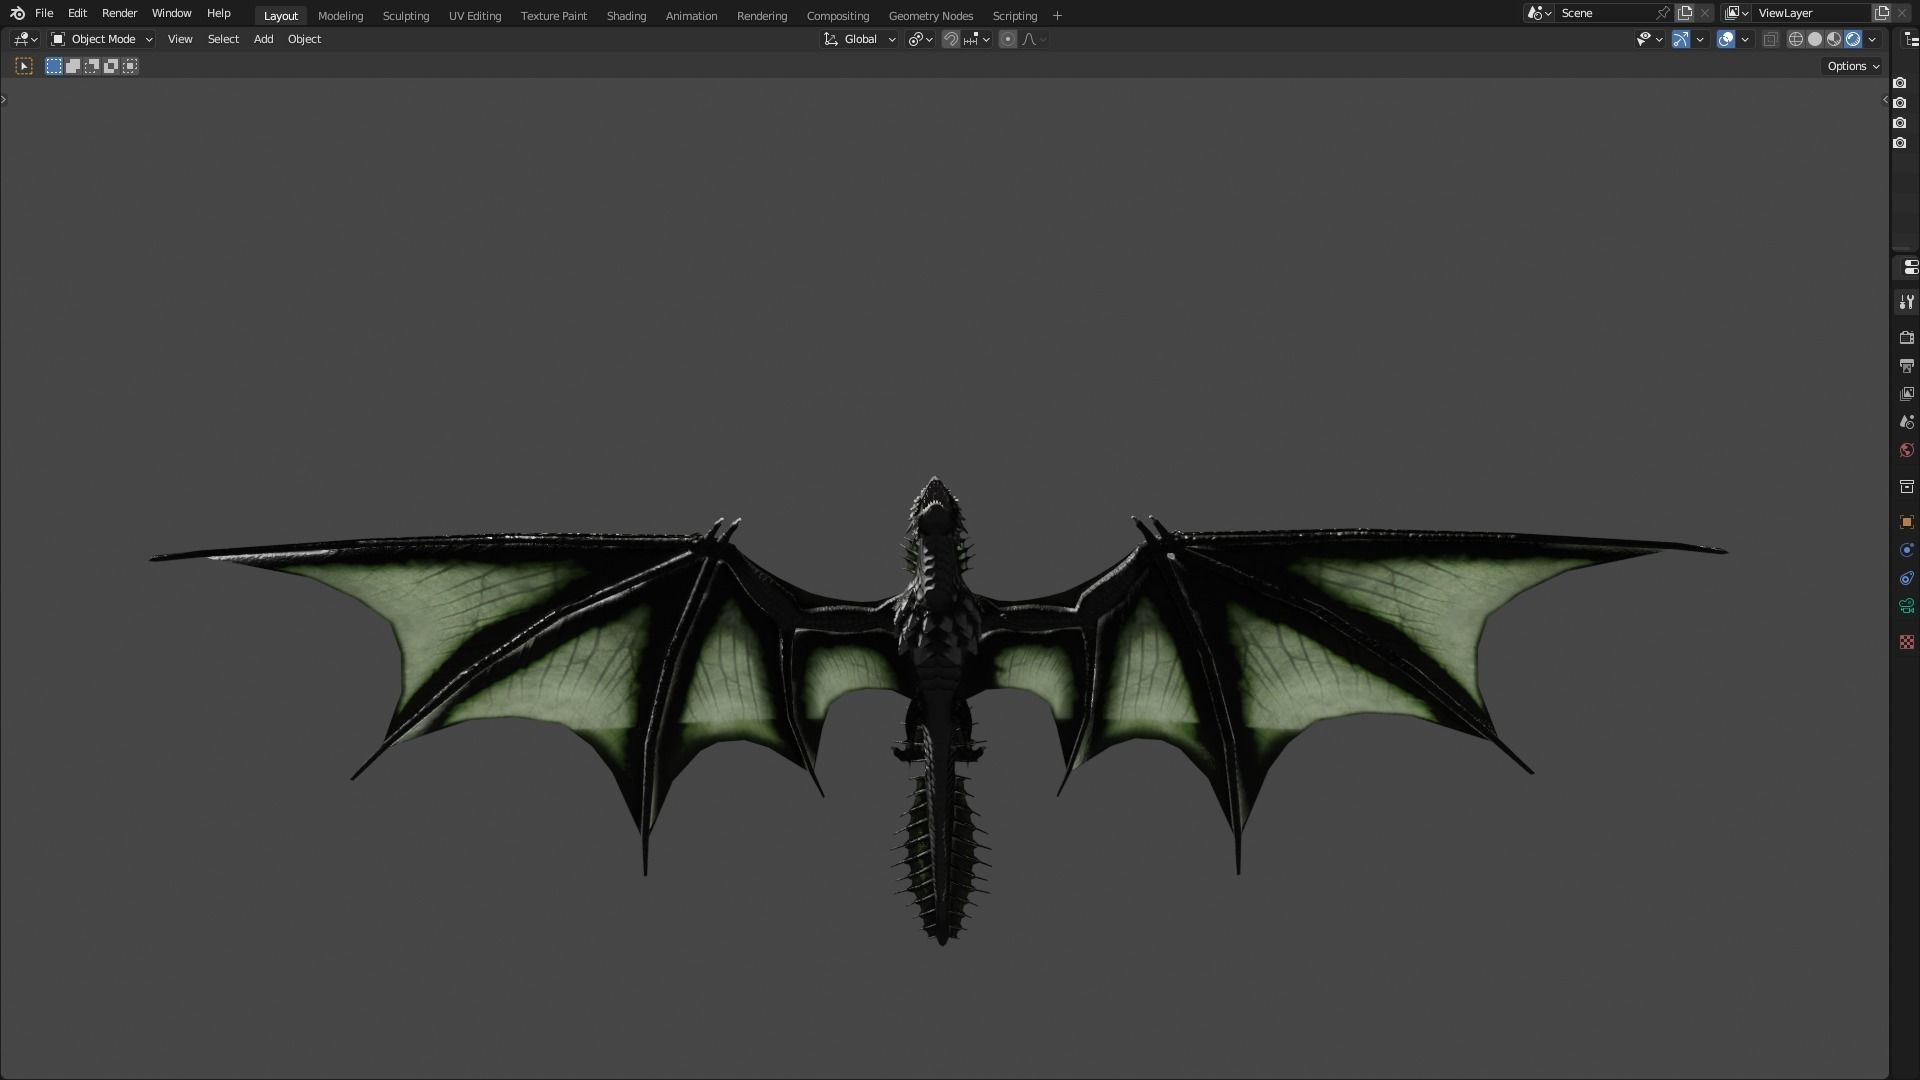The height and width of the screenshot is (1080, 1920).
Task: Pin the scene to workspace
Action: click(x=1663, y=13)
